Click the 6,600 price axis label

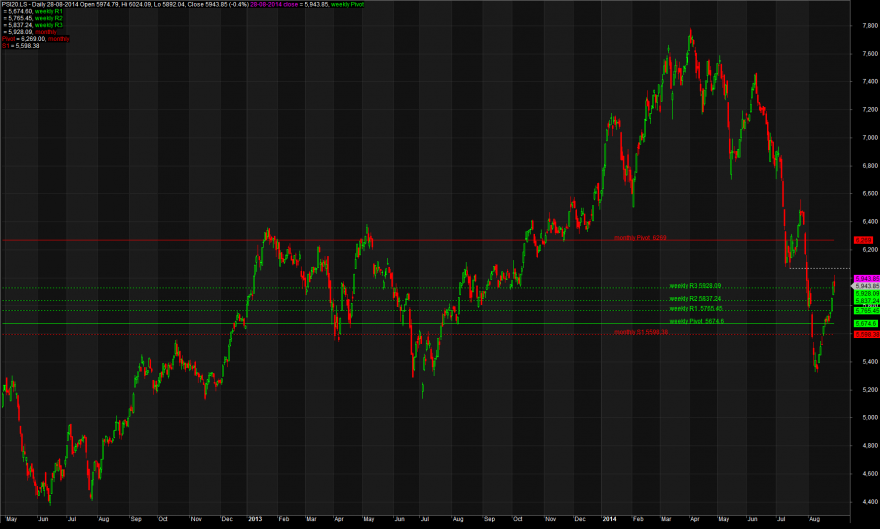click(x=870, y=194)
